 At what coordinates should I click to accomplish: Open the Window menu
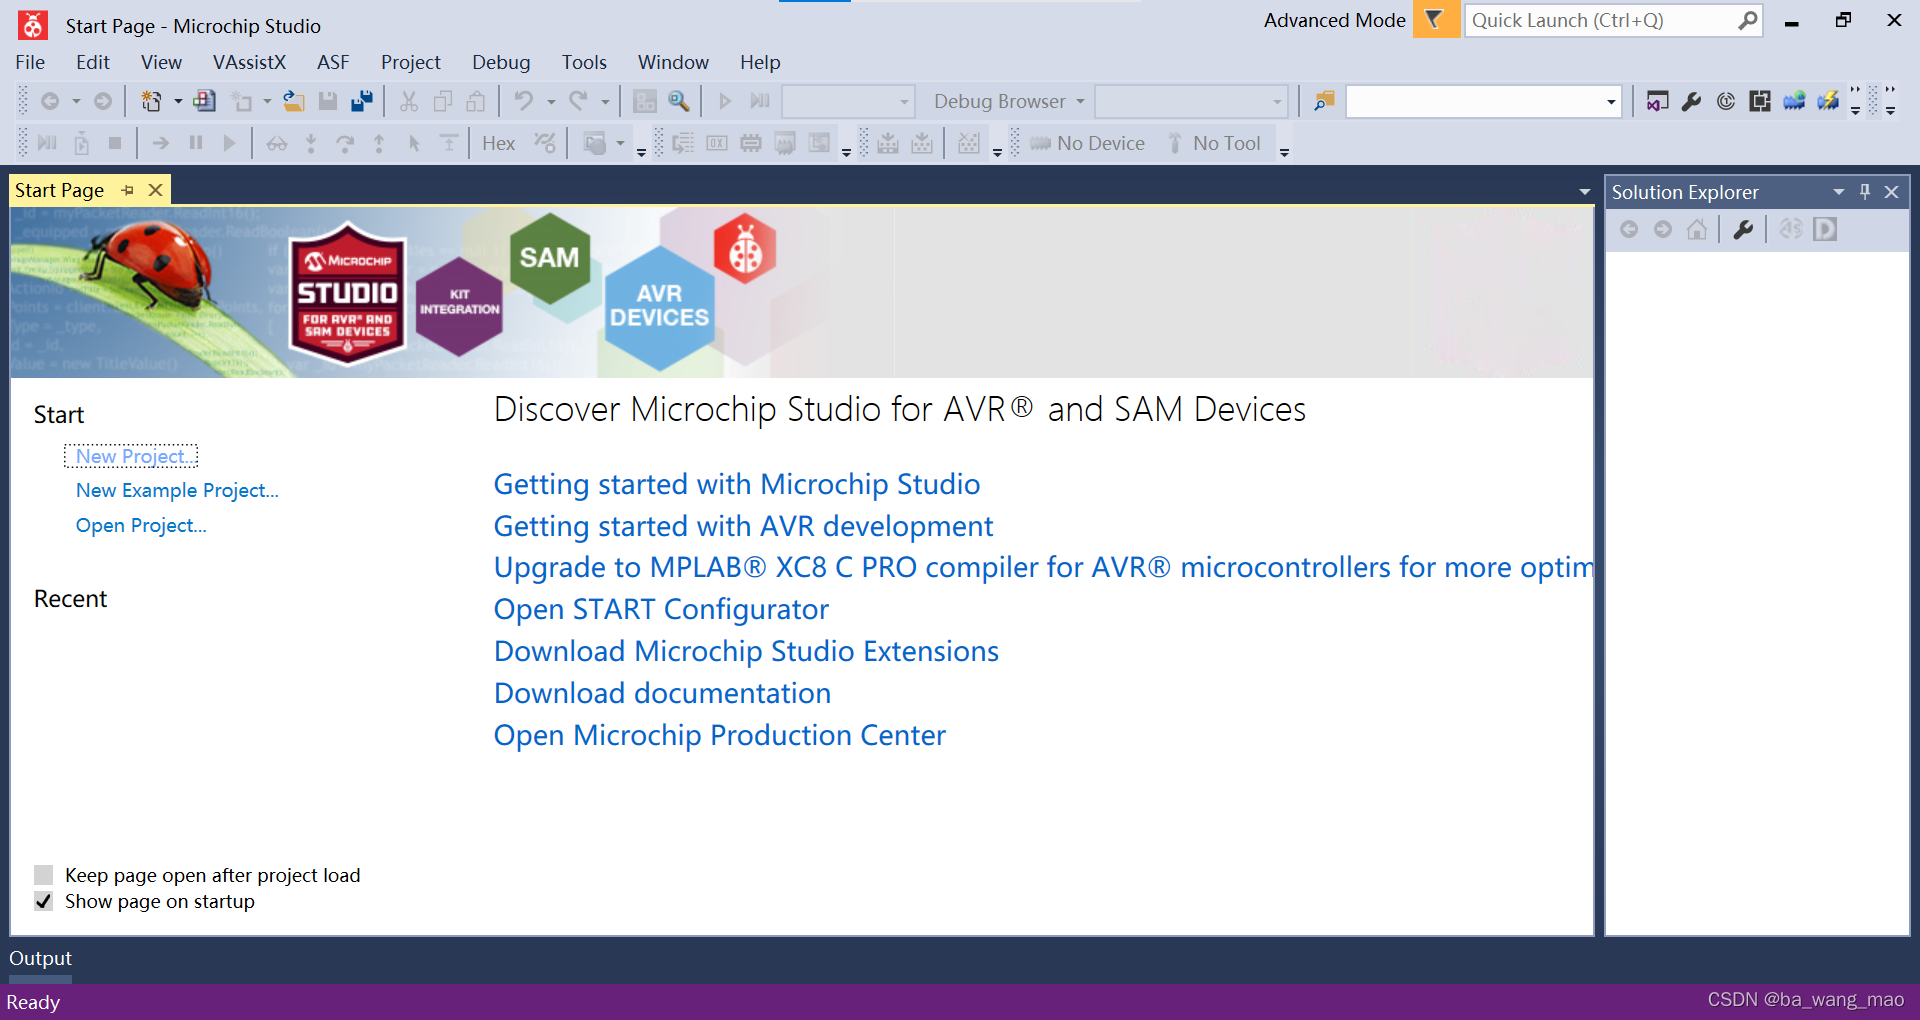[673, 62]
